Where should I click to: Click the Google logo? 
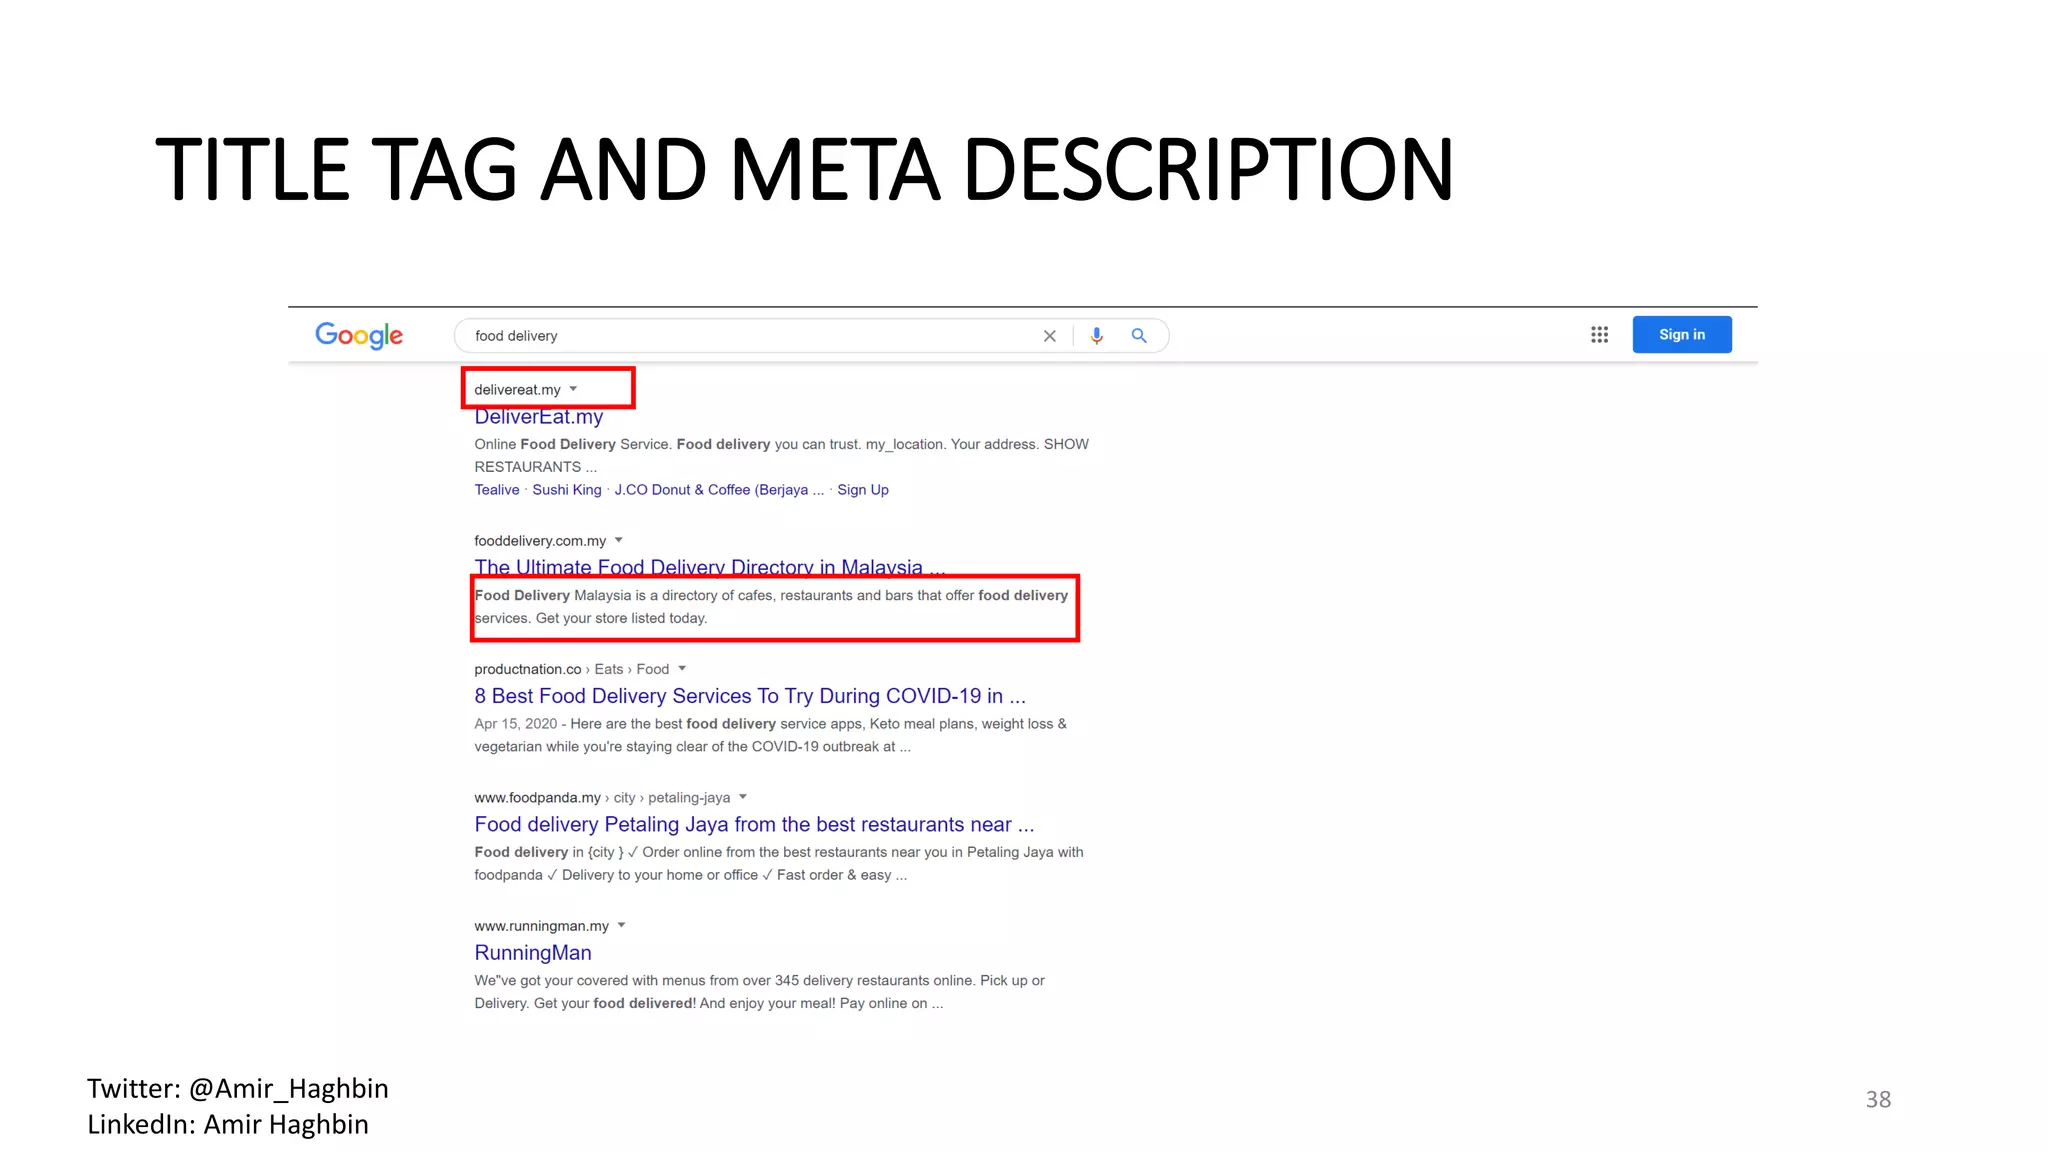click(x=359, y=335)
